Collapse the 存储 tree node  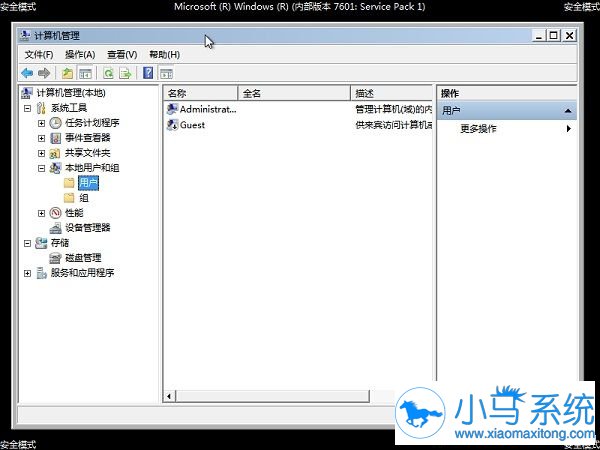pyautogui.click(x=27, y=243)
